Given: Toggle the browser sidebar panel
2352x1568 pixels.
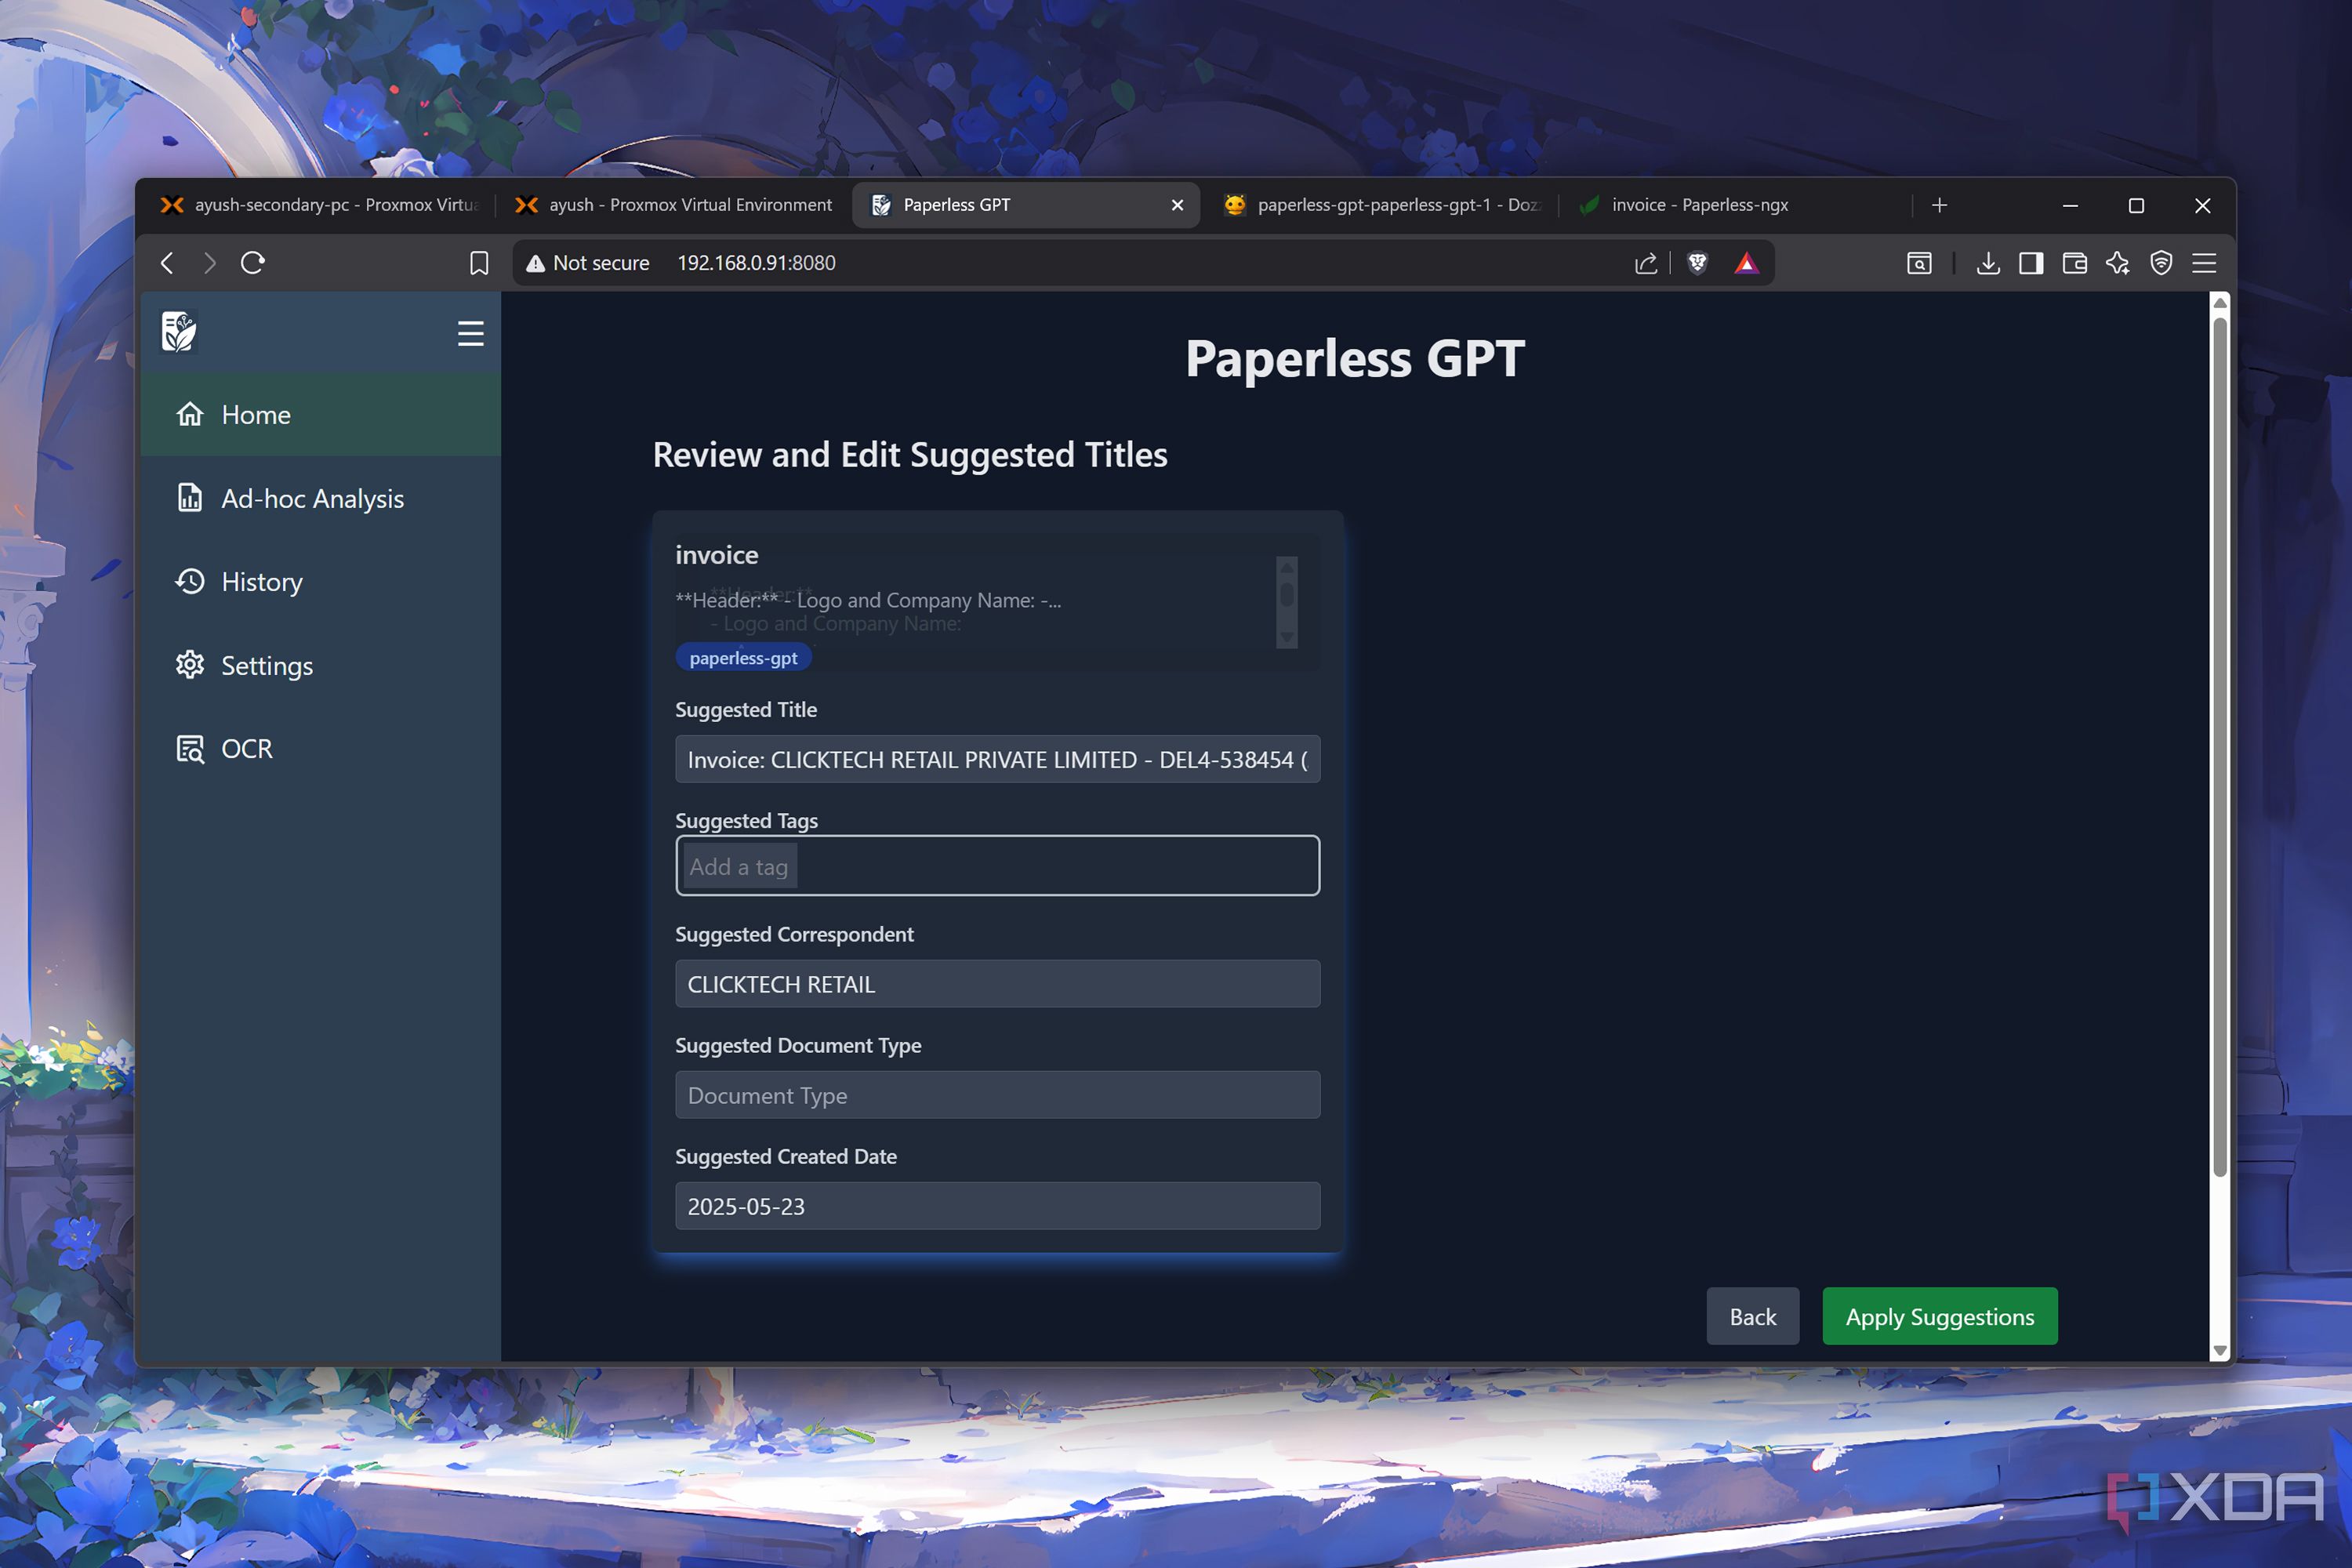Looking at the screenshot, I should click(x=2031, y=263).
